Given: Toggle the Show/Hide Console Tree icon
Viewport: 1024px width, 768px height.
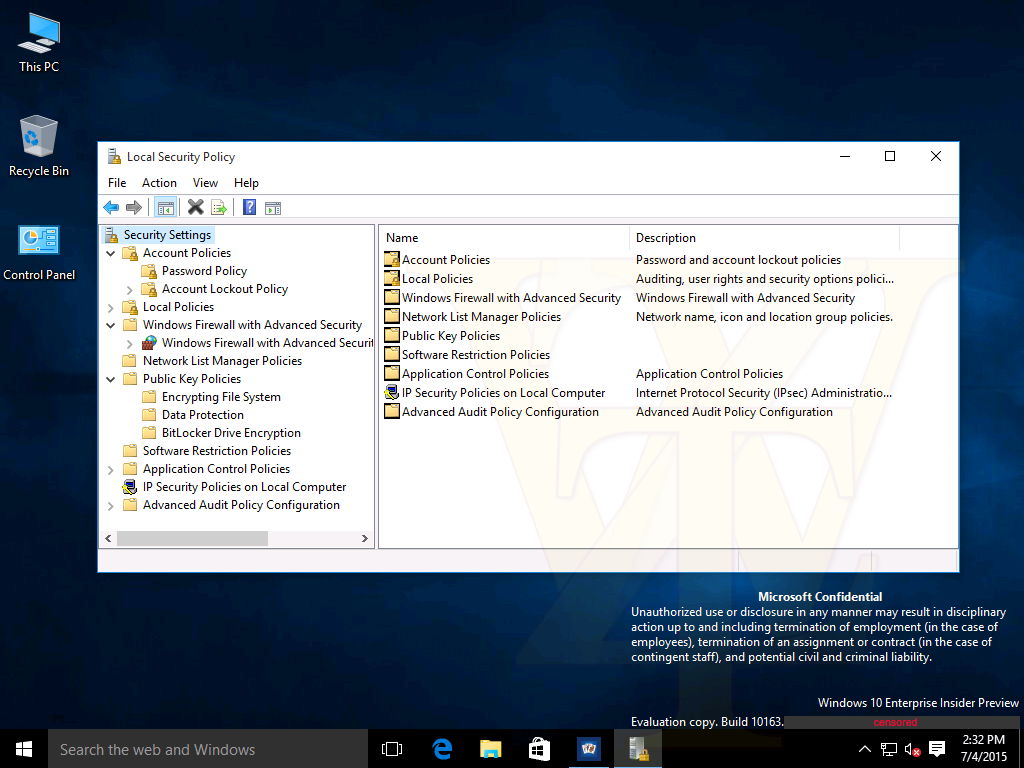Looking at the screenshot, I should point(166,208).
